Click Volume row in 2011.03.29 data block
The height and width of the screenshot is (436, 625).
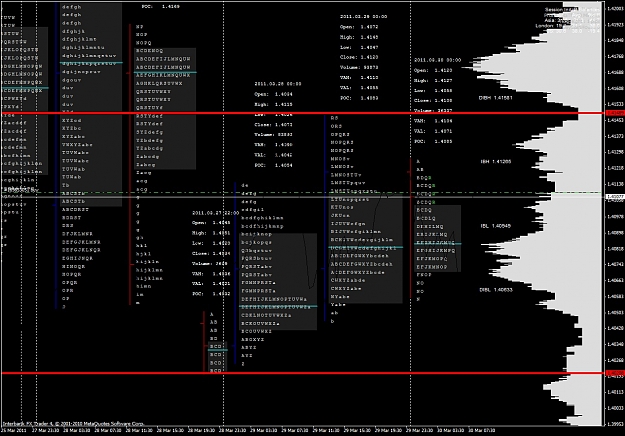(x=359, y=68)
